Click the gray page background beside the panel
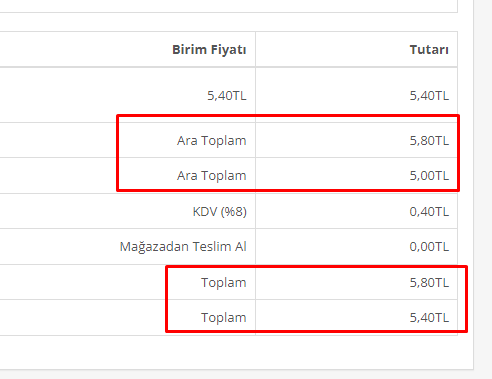Viewport: 492px width, 379px height. pyautogui.click(x=483, y=189)
